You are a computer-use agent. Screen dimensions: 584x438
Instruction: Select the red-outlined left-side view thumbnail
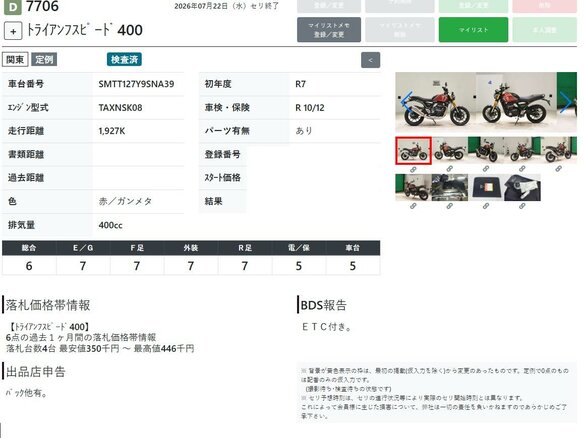click(x=413, y=150)
